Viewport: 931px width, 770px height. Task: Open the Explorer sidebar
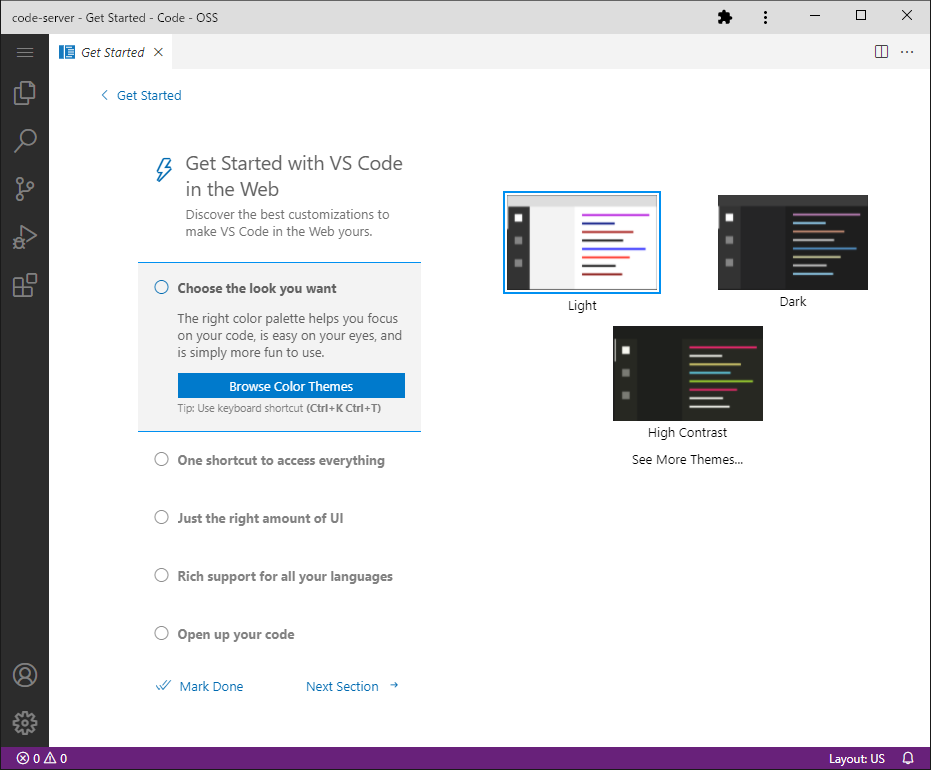tap(25, 92)
